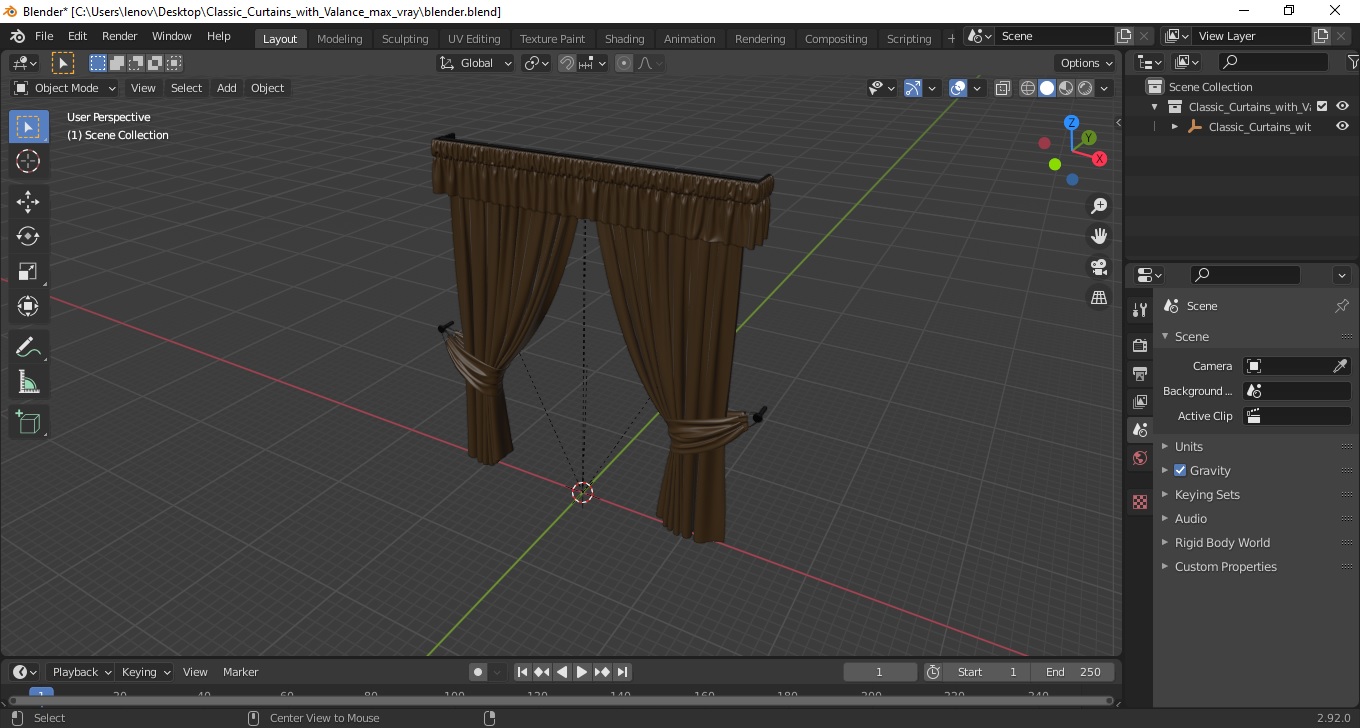Image resolution: width=1360 pixels, height=728 pixels.
Task: Open the Keying dropdown
Action: (x=146, y=672)
